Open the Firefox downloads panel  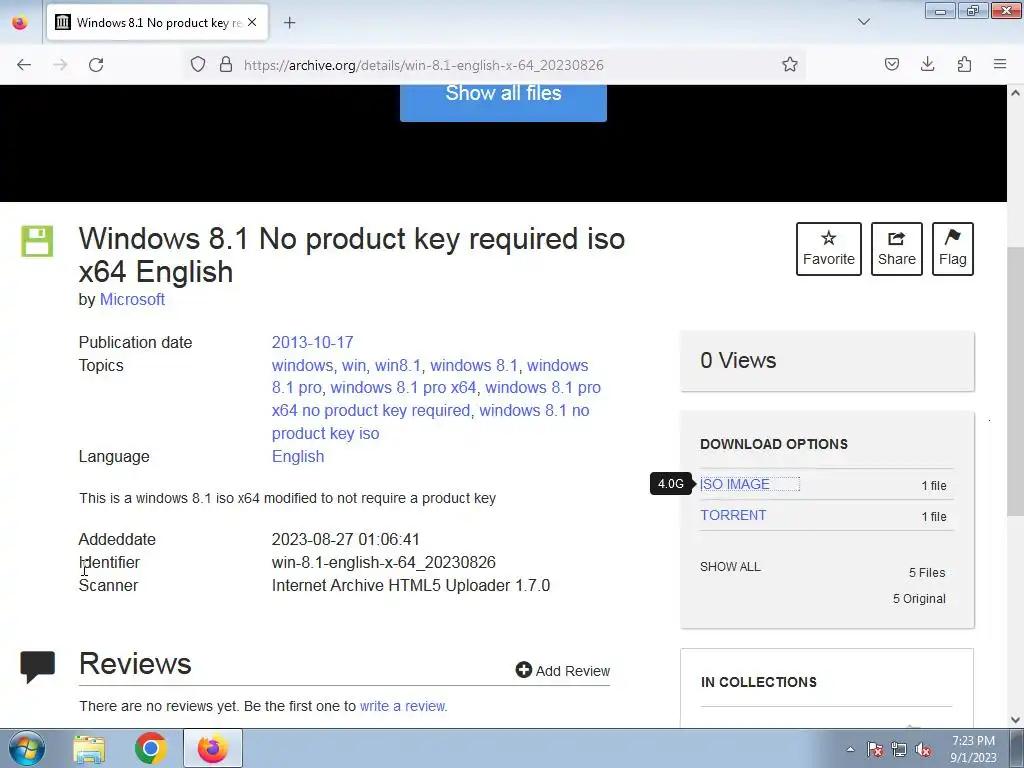(927, 64)
